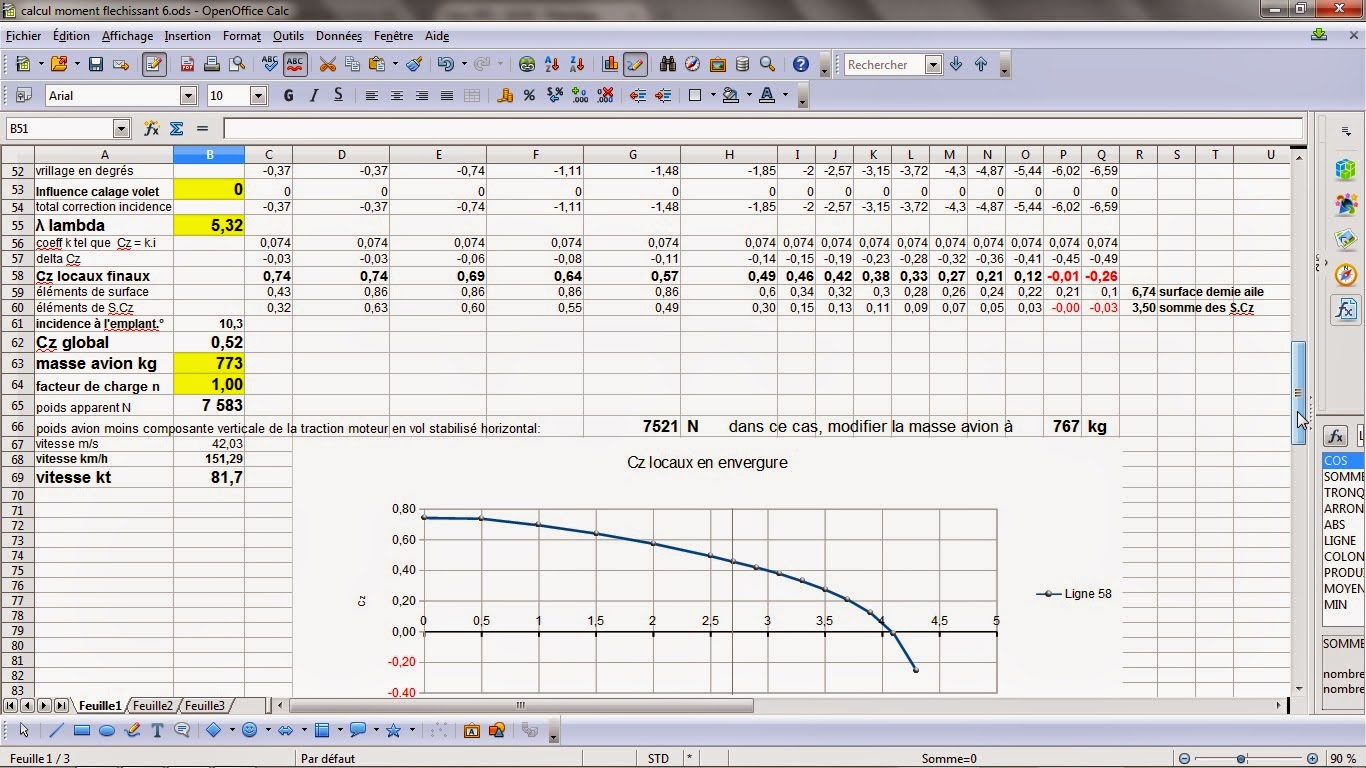Open the Insertion menu
The width and height of the screenshot is (1366, 768).
[x=188, y=35]
